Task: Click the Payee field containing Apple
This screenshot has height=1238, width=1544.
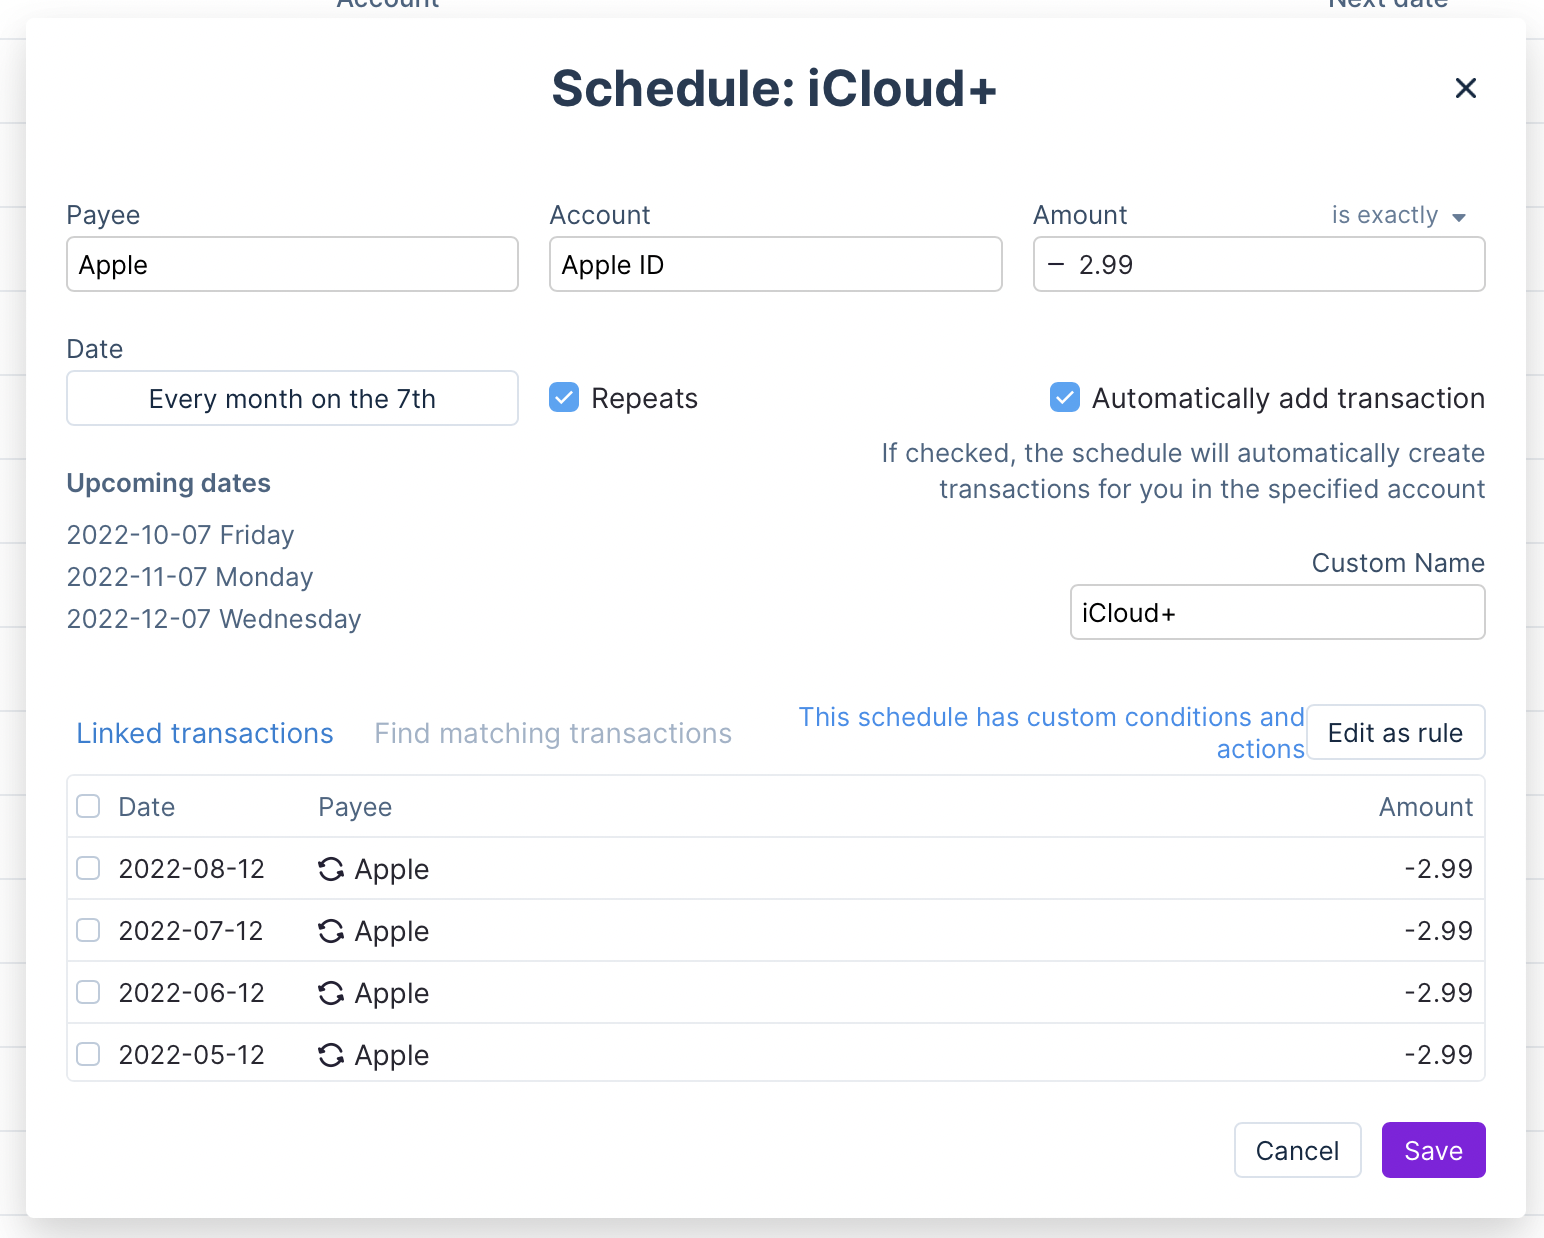Action: tap(292, 264)
